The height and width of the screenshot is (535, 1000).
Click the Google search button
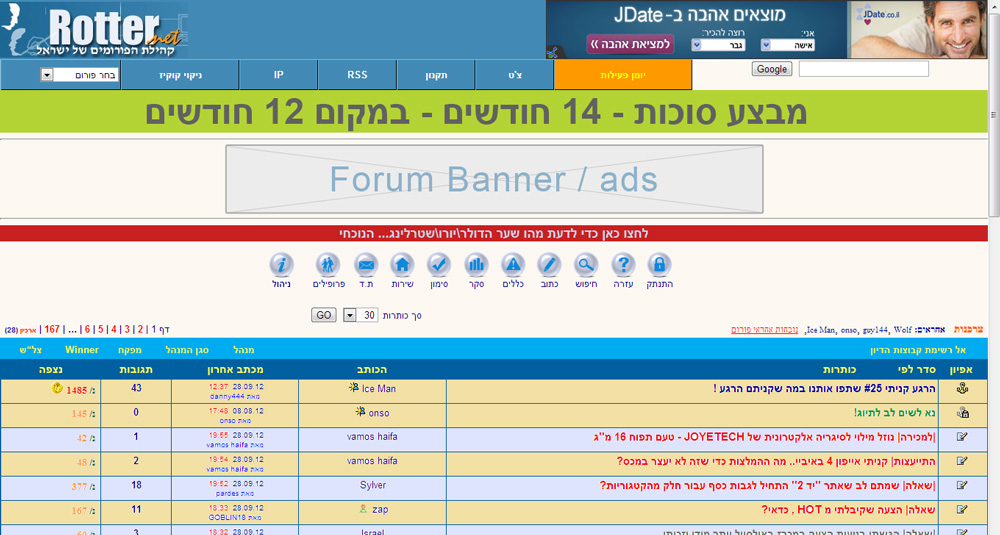tap(771, 69)
